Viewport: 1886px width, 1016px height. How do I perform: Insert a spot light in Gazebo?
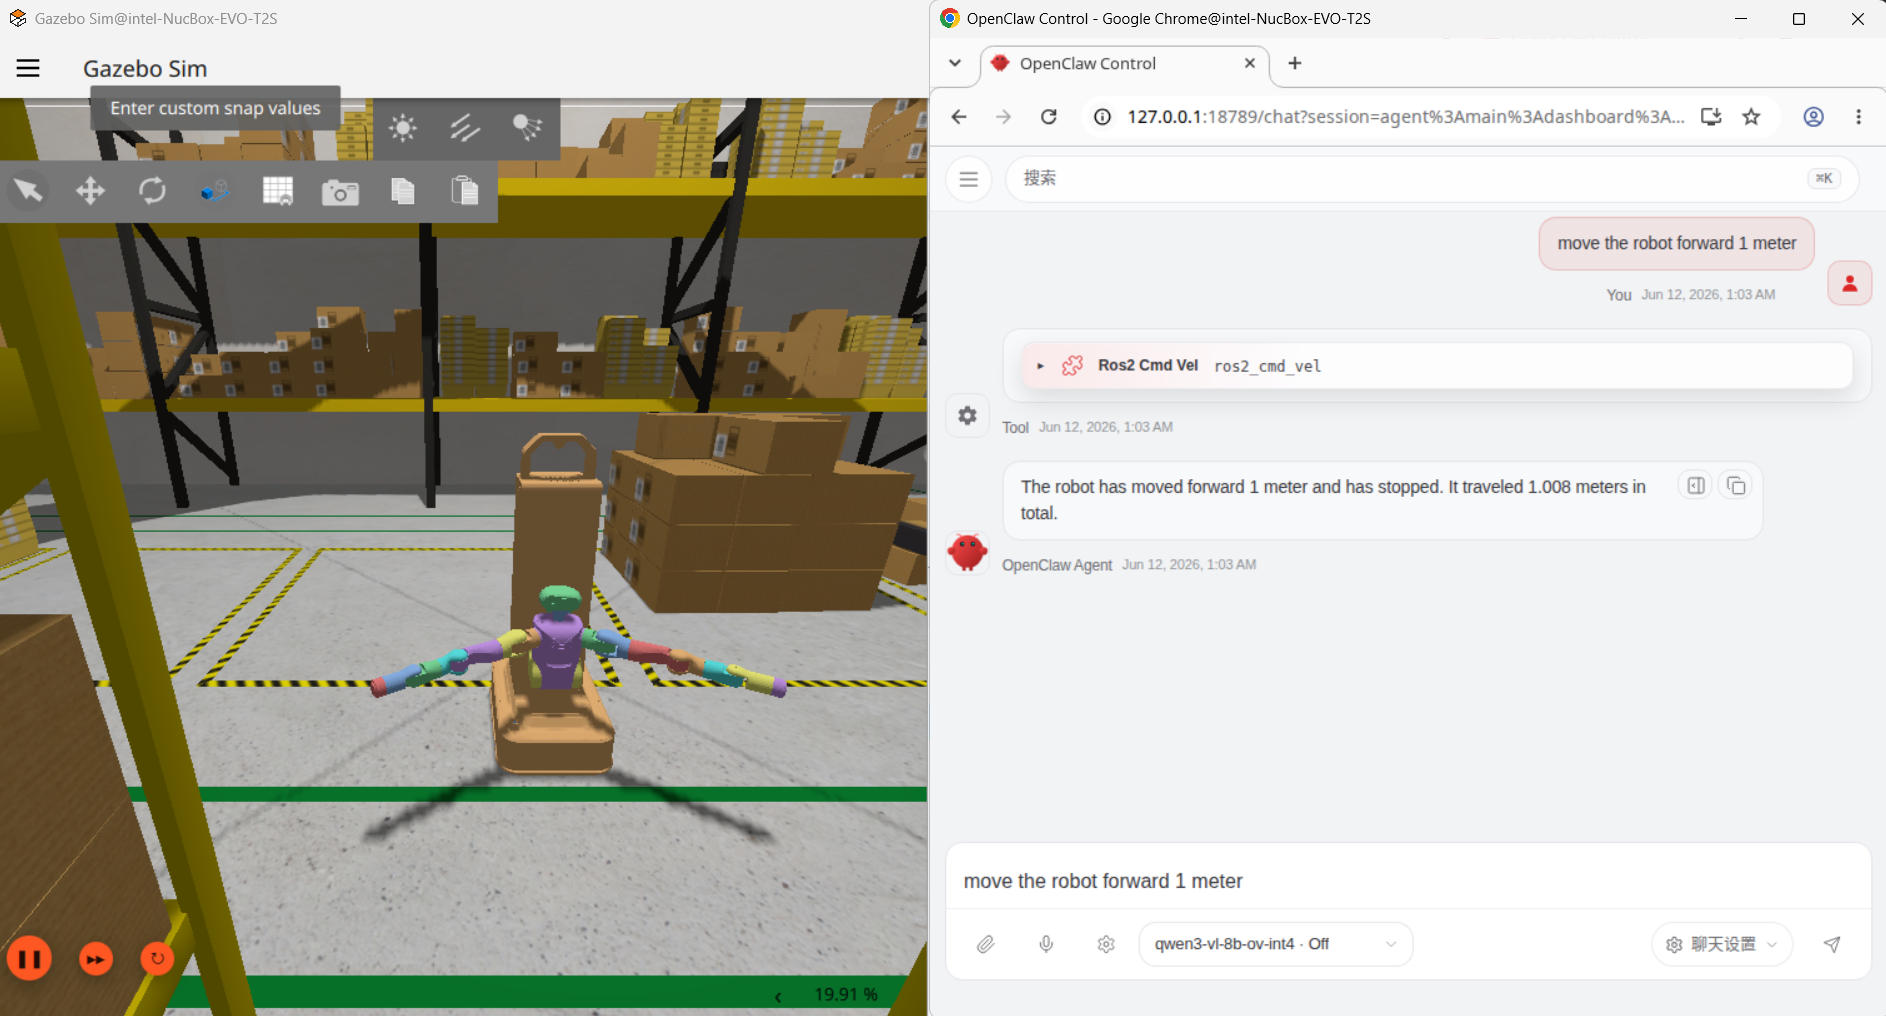[527, 128]
